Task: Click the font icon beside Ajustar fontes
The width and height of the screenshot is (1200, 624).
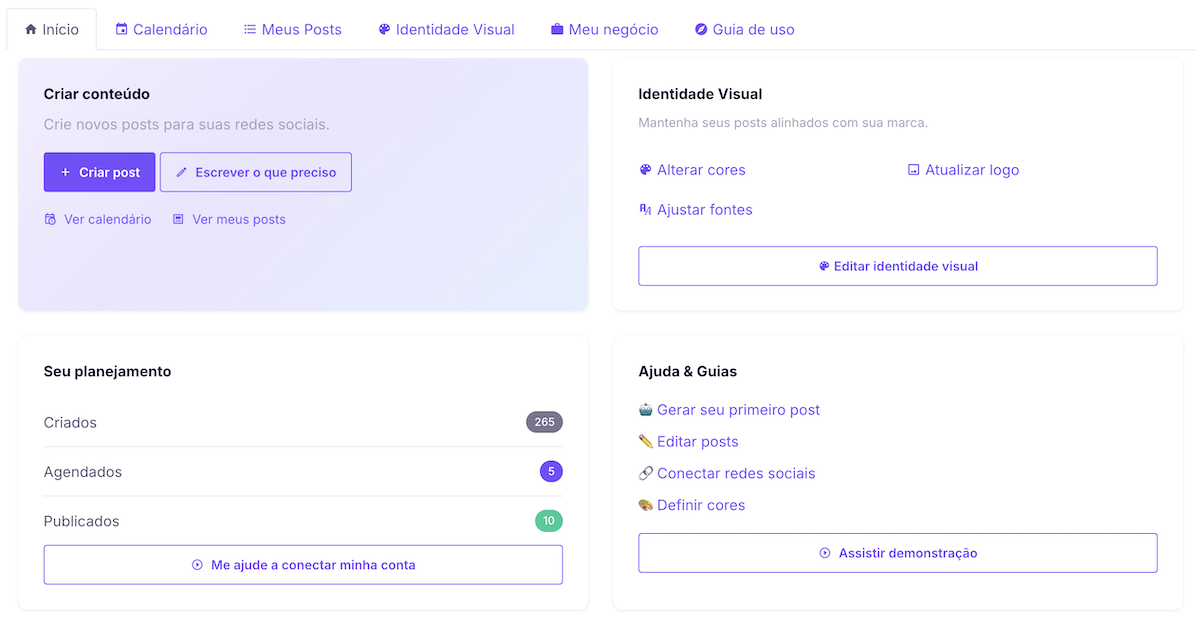Action: pyautogui.click(x=645, y=210)
